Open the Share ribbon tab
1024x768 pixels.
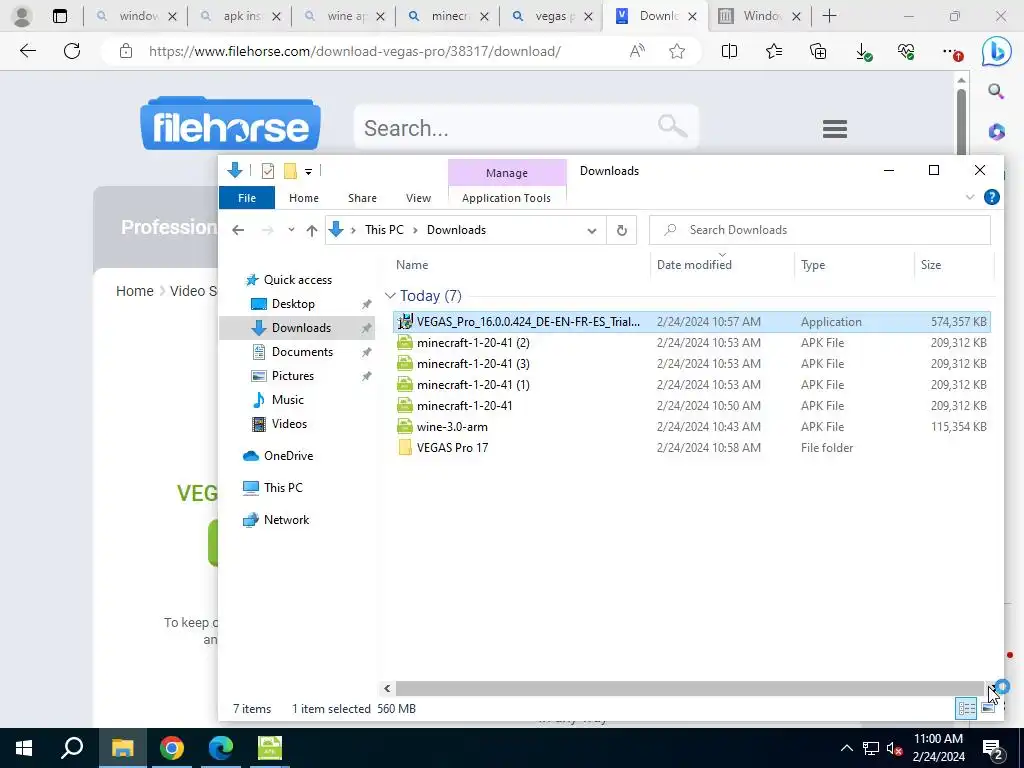(362, 198)
